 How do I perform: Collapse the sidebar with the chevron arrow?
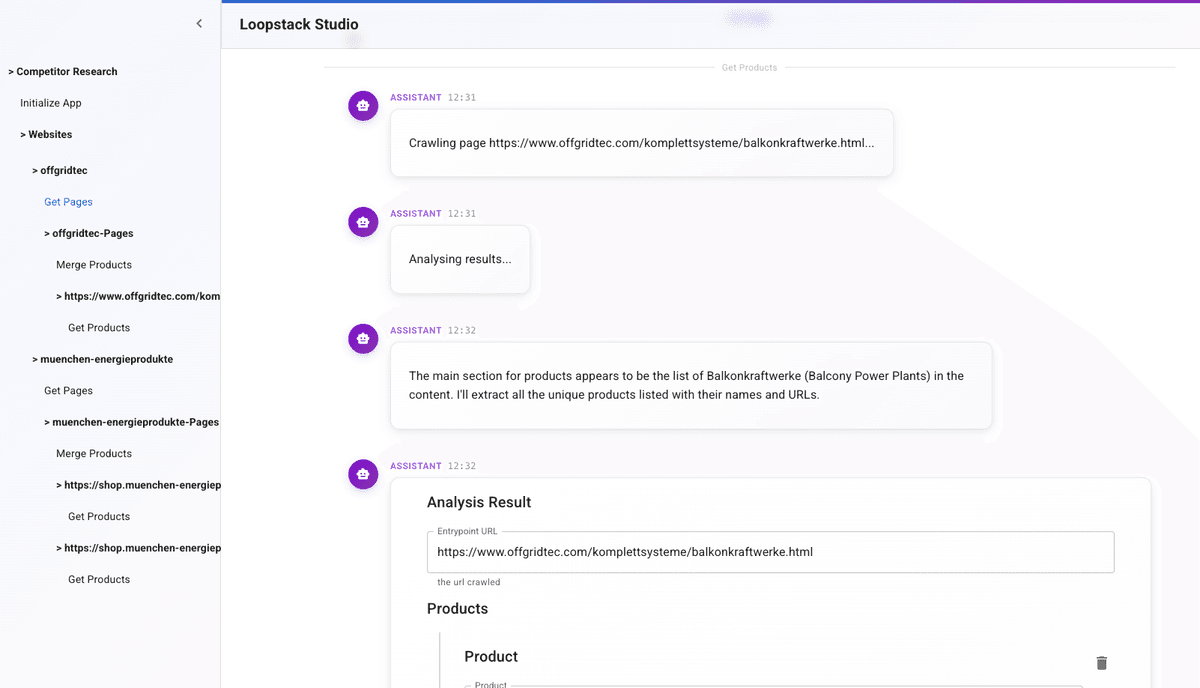199,24
